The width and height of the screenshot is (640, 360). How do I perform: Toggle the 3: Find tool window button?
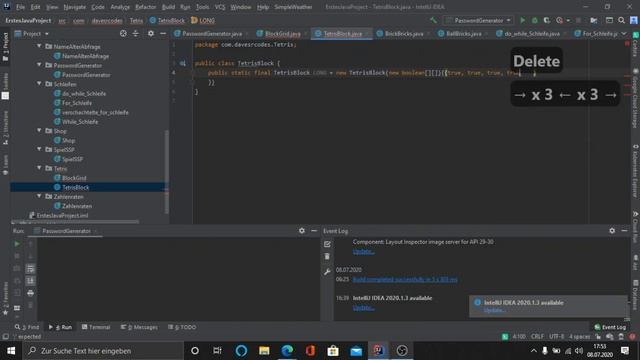coord(27,327)
